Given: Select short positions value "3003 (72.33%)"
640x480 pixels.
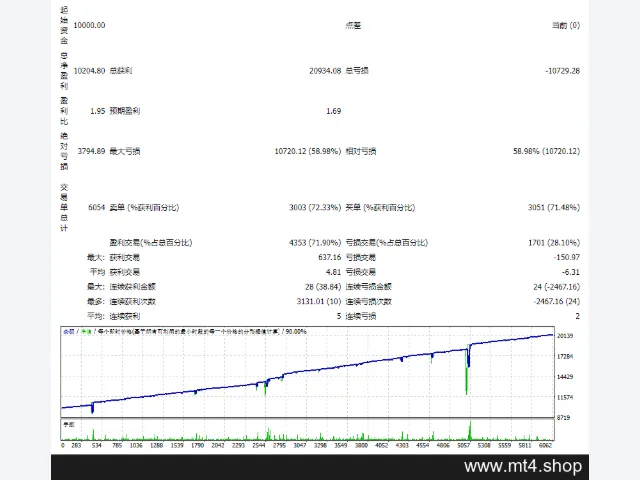Looking at the screenshot, I should click(x=315, y=207).
